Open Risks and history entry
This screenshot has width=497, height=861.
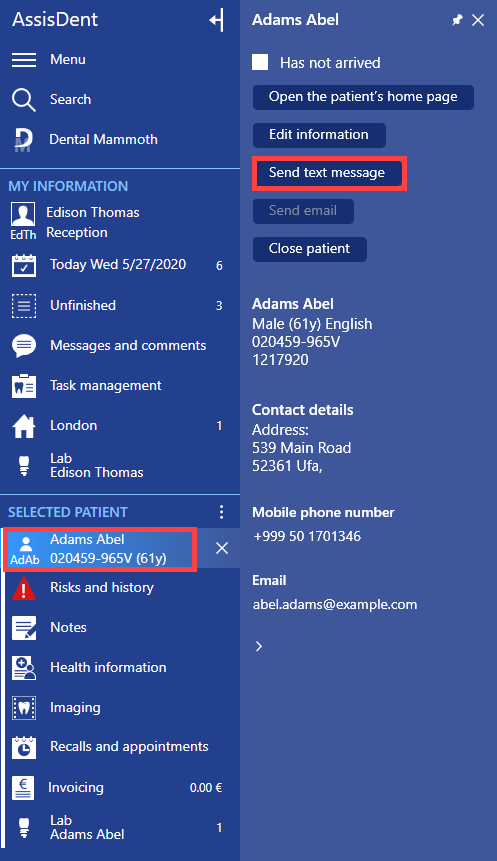[102, 588]
